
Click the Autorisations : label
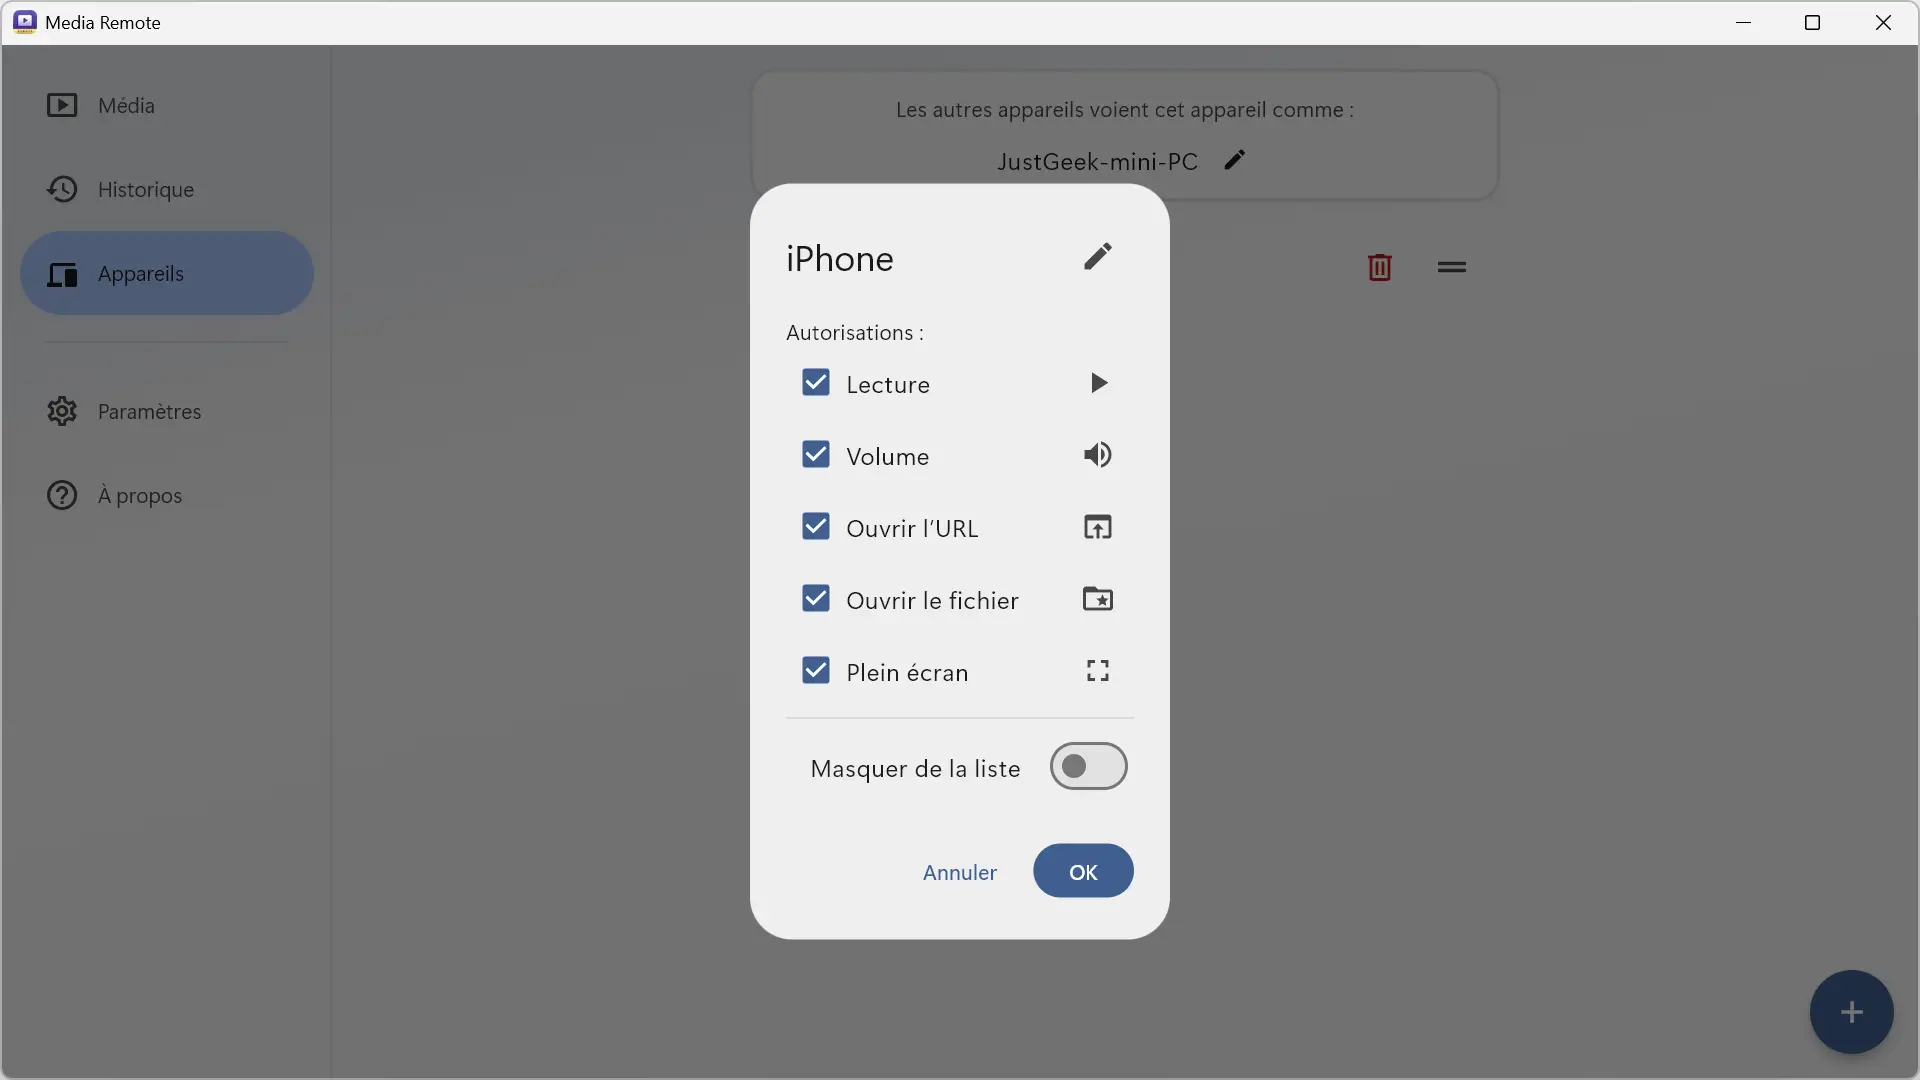(855, 333)
